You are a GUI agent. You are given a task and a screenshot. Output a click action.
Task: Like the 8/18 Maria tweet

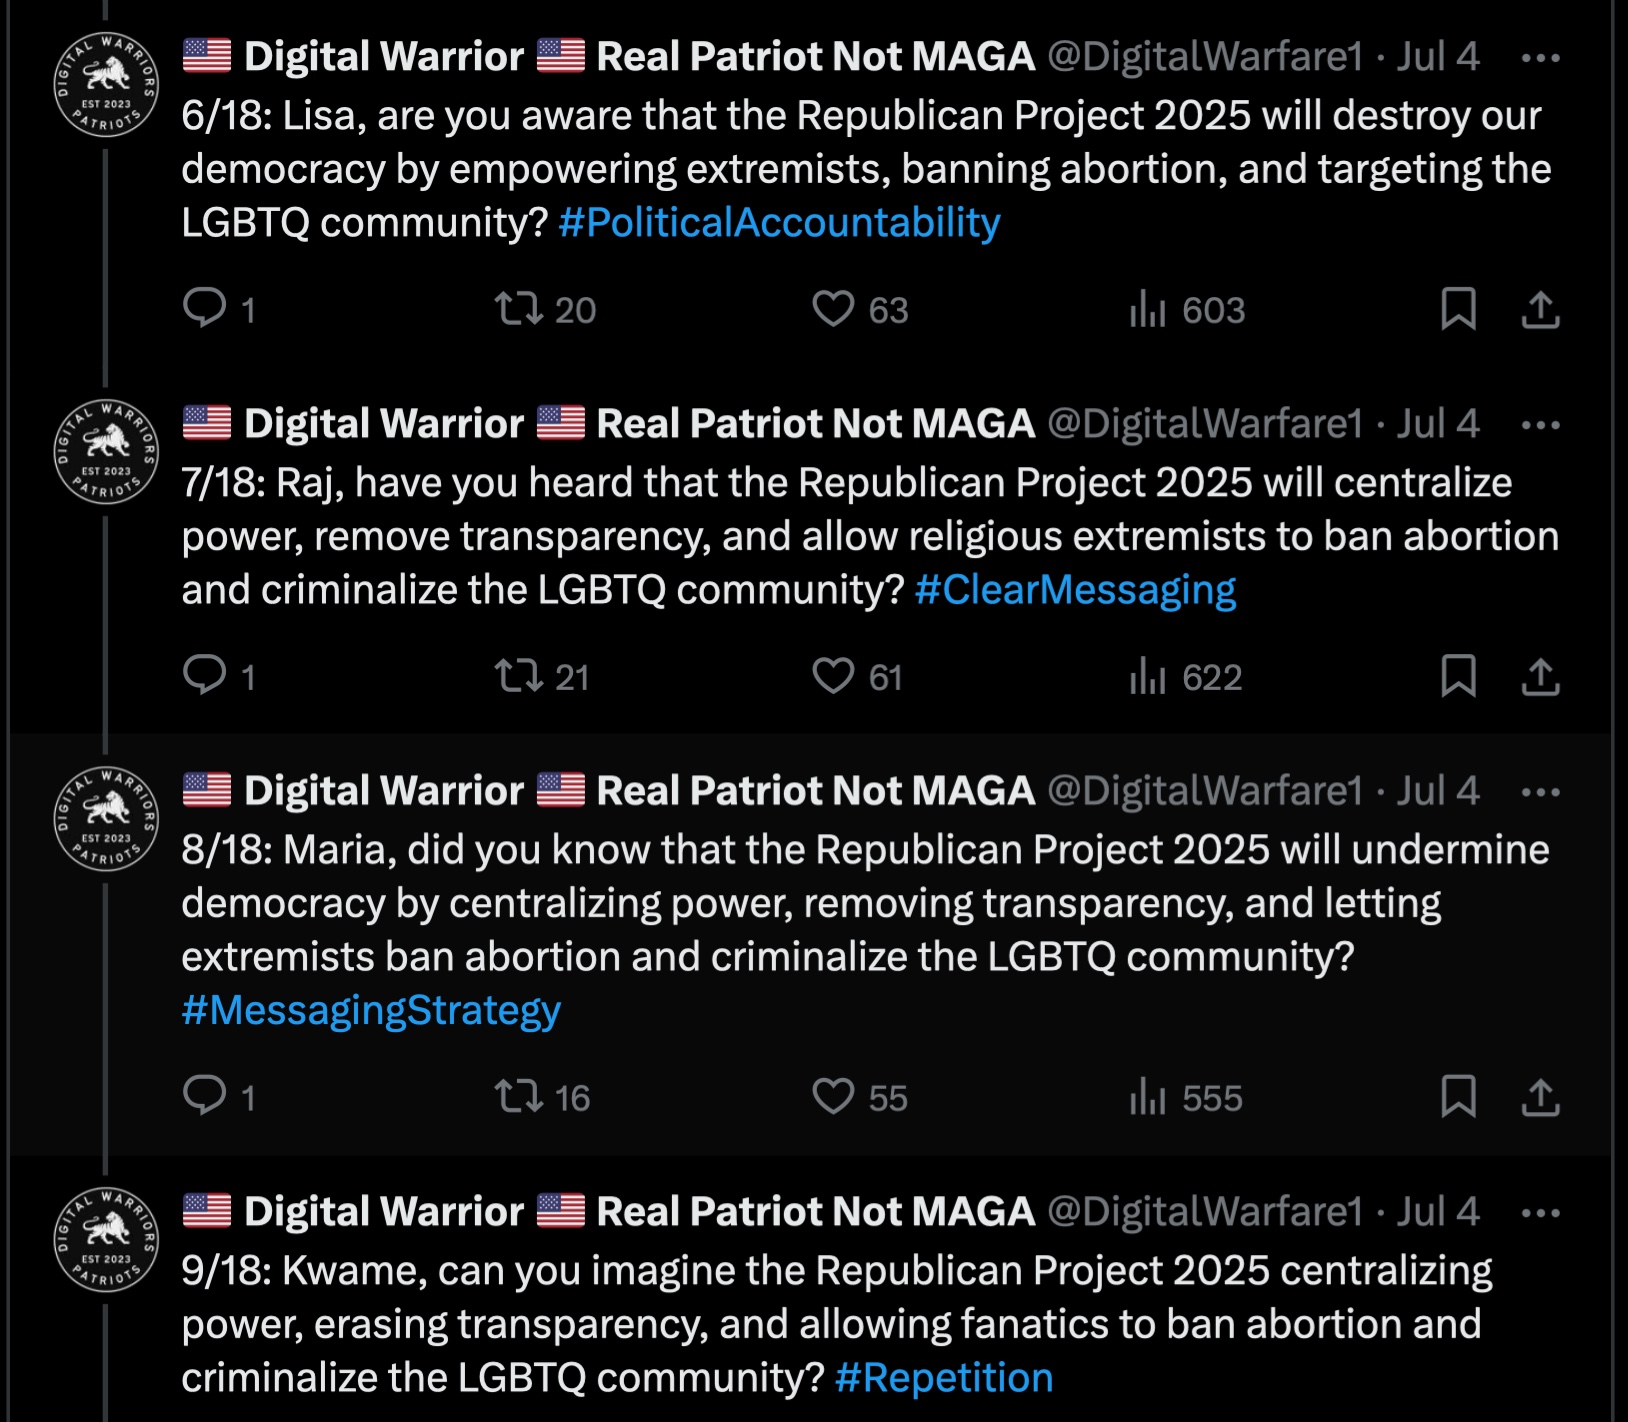point(833,1097)
